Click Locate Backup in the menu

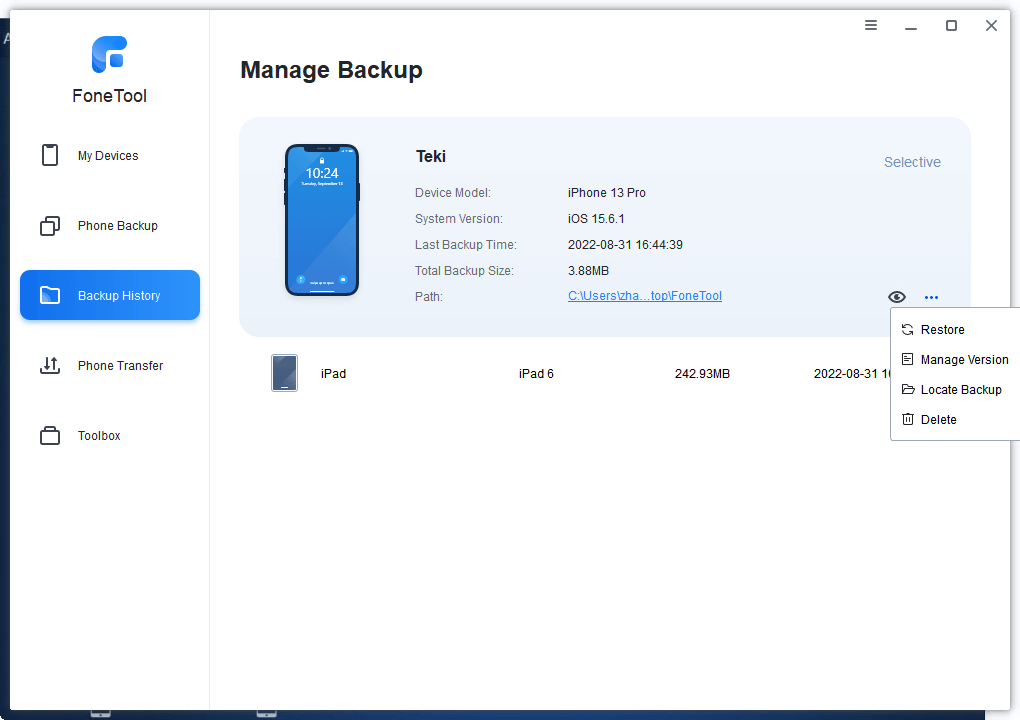coord(960,390)
